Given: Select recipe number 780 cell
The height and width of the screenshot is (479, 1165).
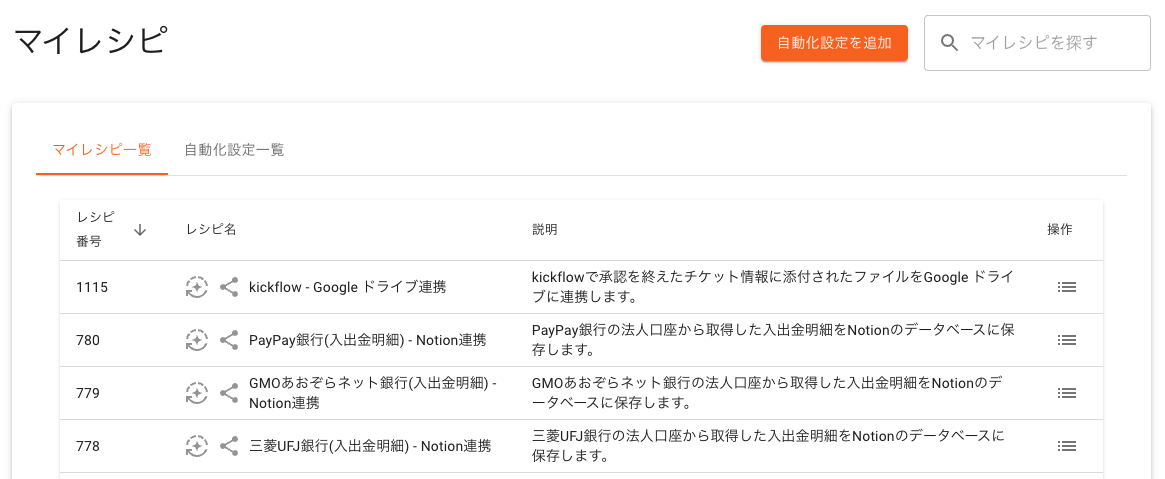Looking at the screenshot, I should tap(88, 341).
